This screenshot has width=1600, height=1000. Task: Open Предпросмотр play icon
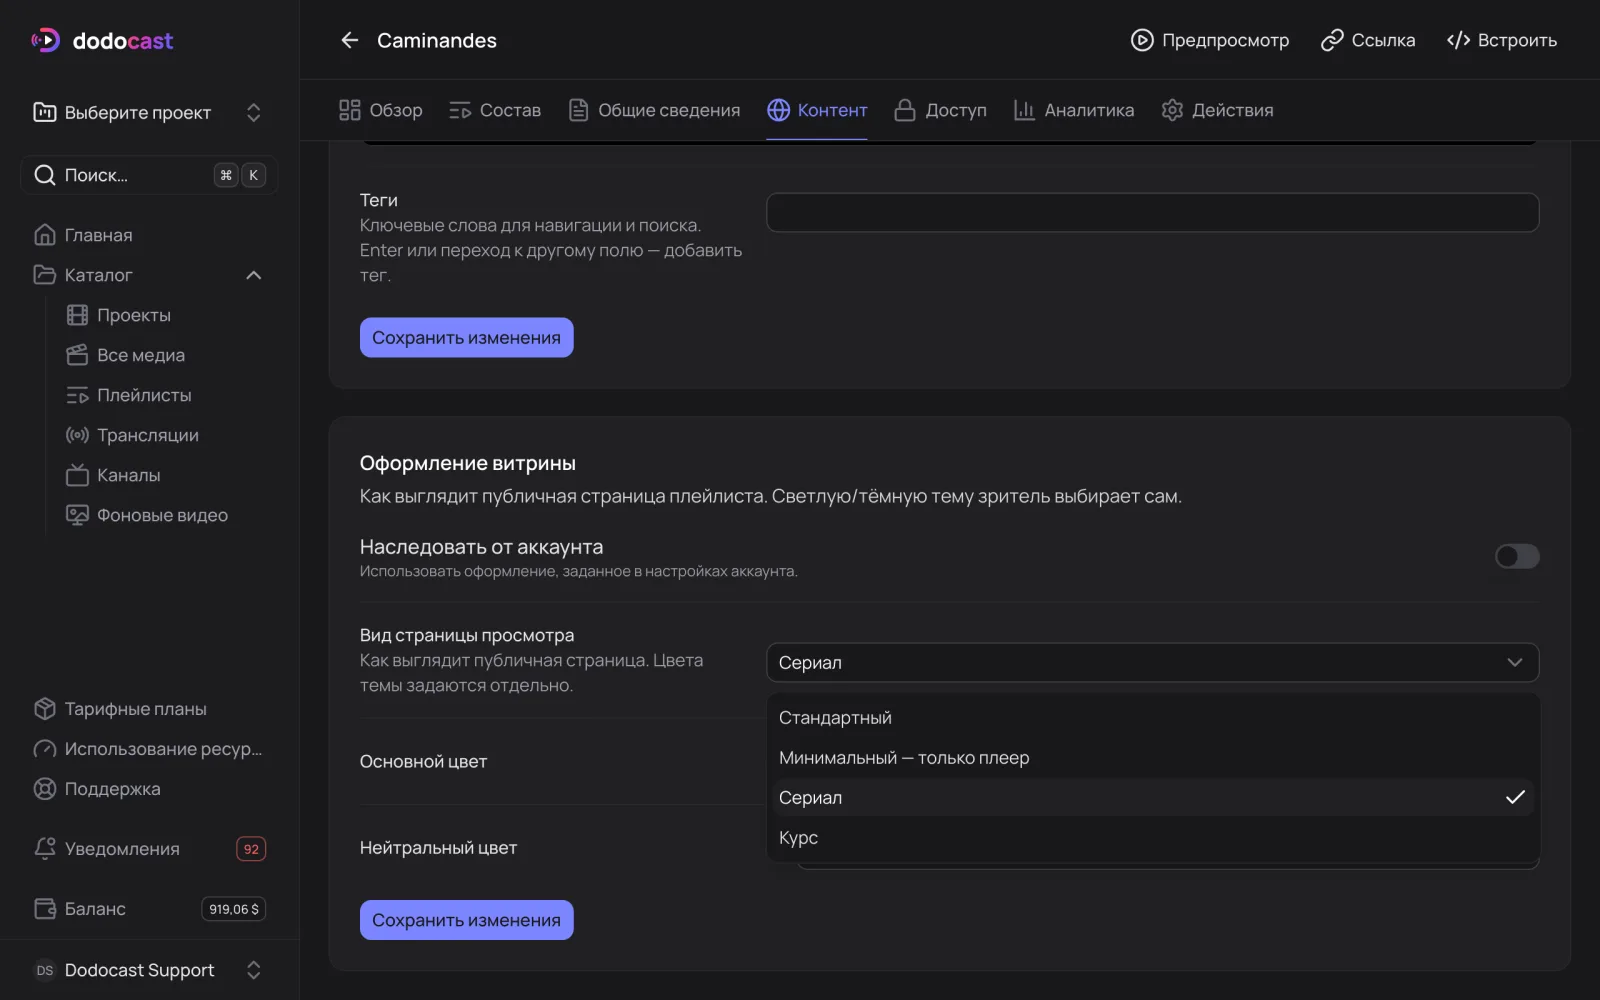point(1141,40)
